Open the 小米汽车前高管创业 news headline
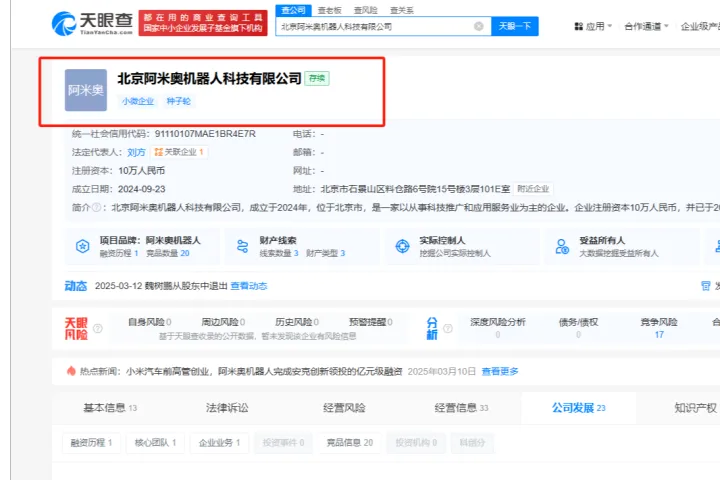Image resolution: width=720 pixels, height=480 pixels. [x=264, y=371]
